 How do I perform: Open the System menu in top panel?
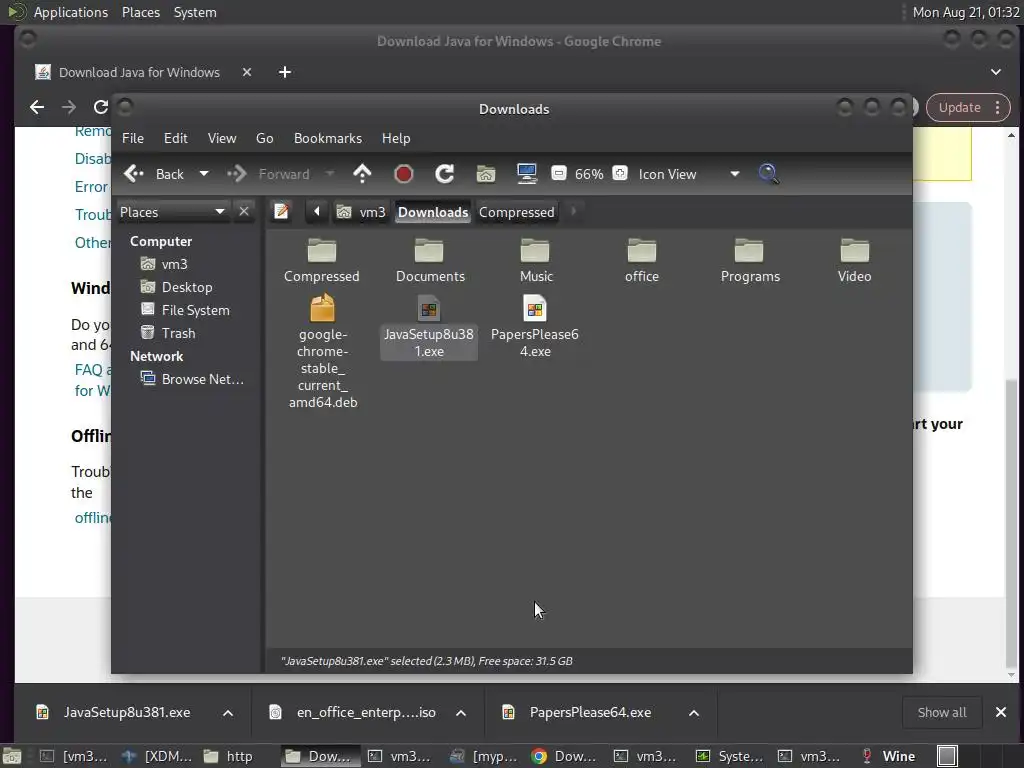pyautogui.click(x=195, y=12)
